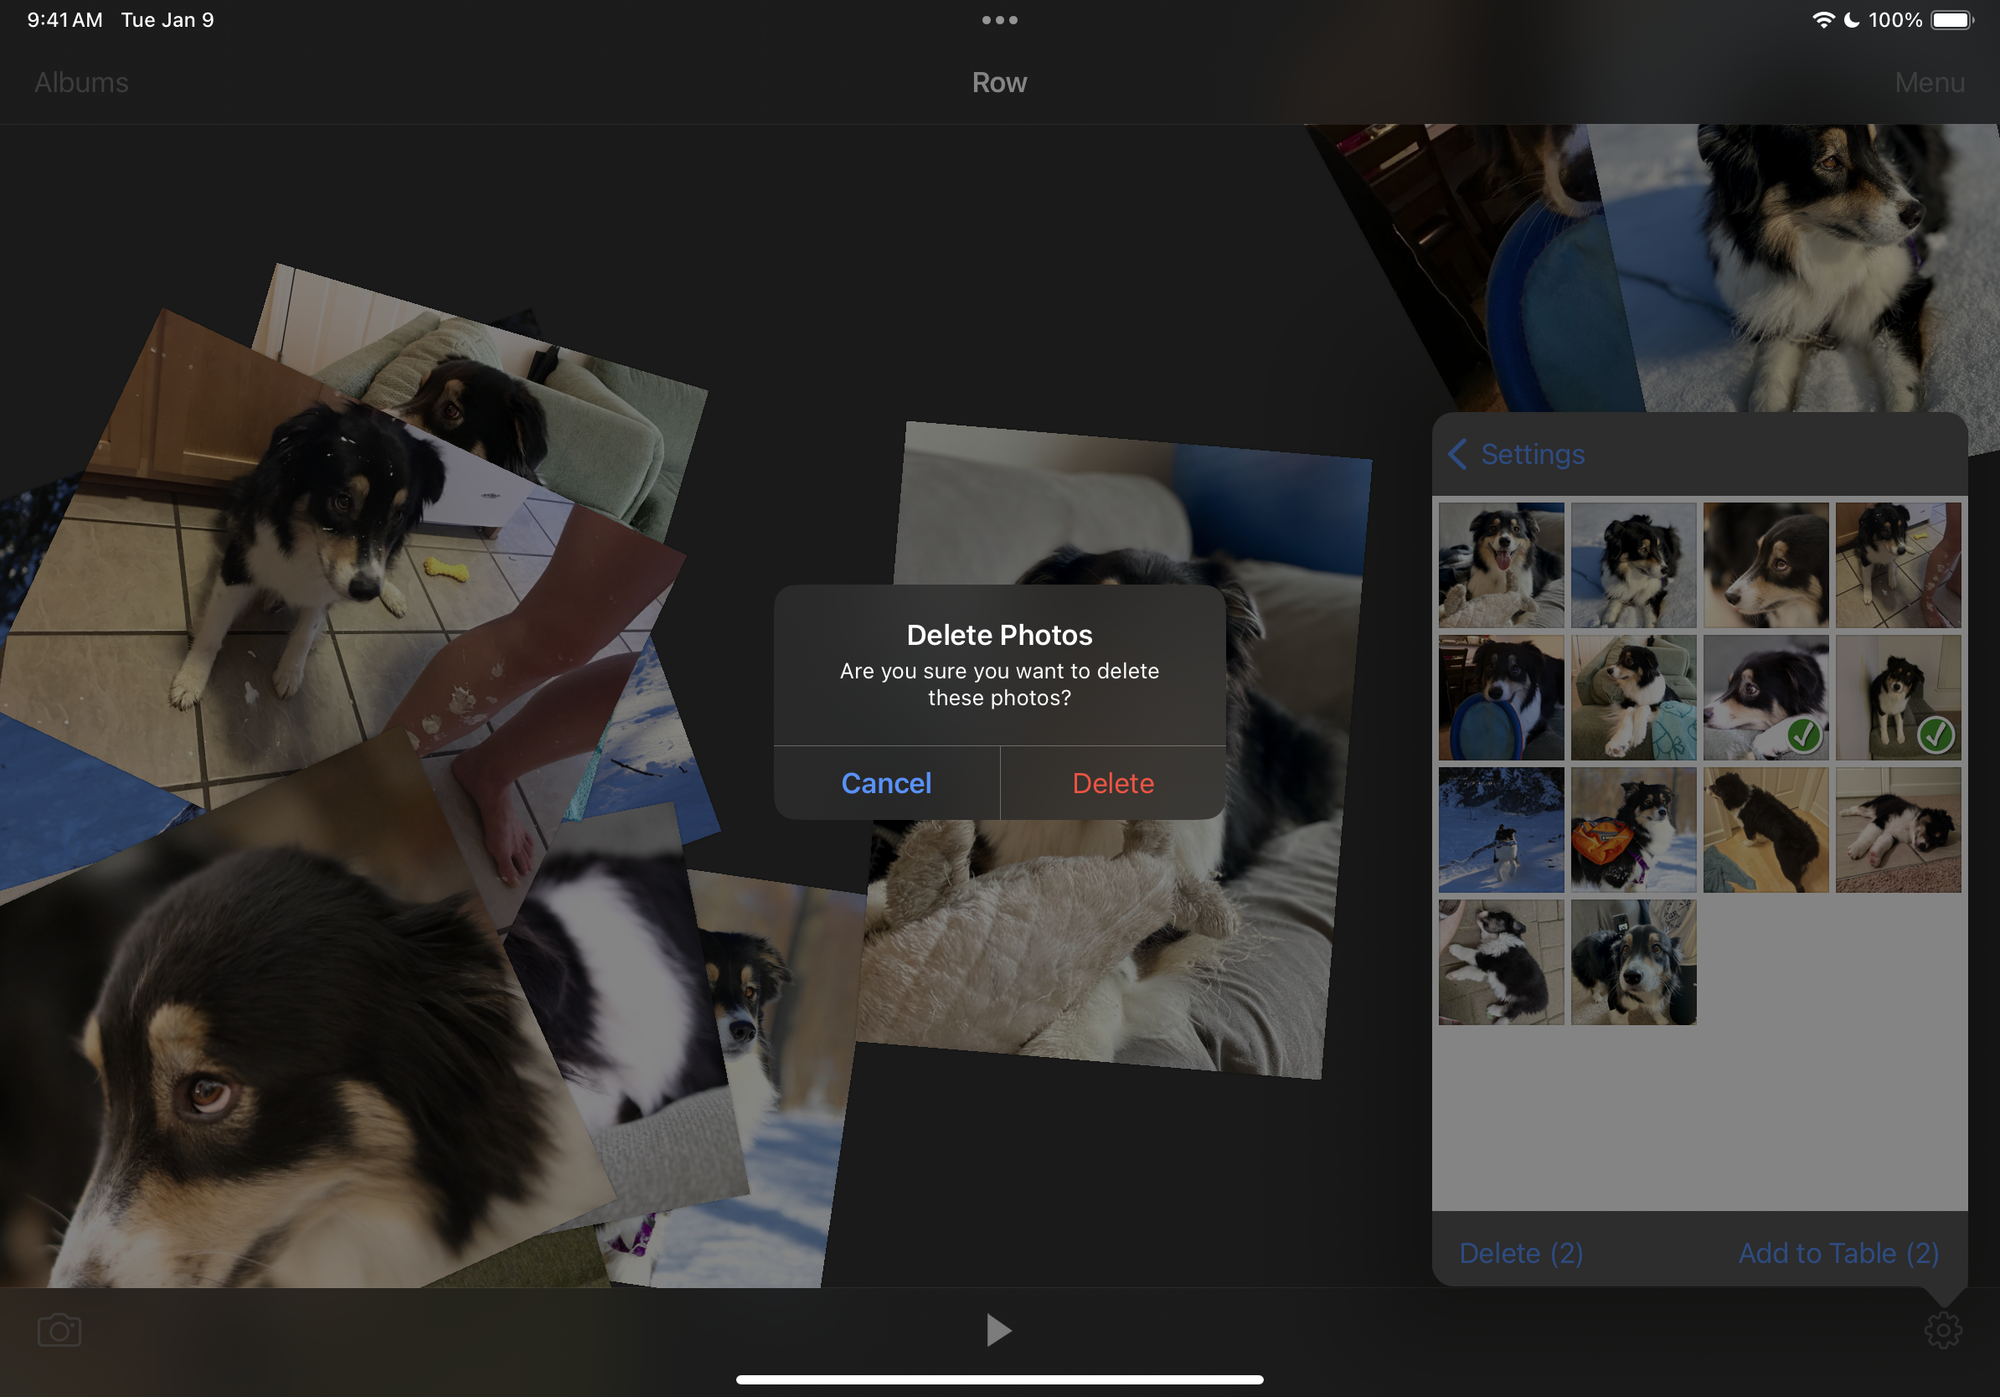The width and height of the screenshot is (2000, 1397).
Task: Confirm Delete in the dialog
Action: [x=1113, y=783]
